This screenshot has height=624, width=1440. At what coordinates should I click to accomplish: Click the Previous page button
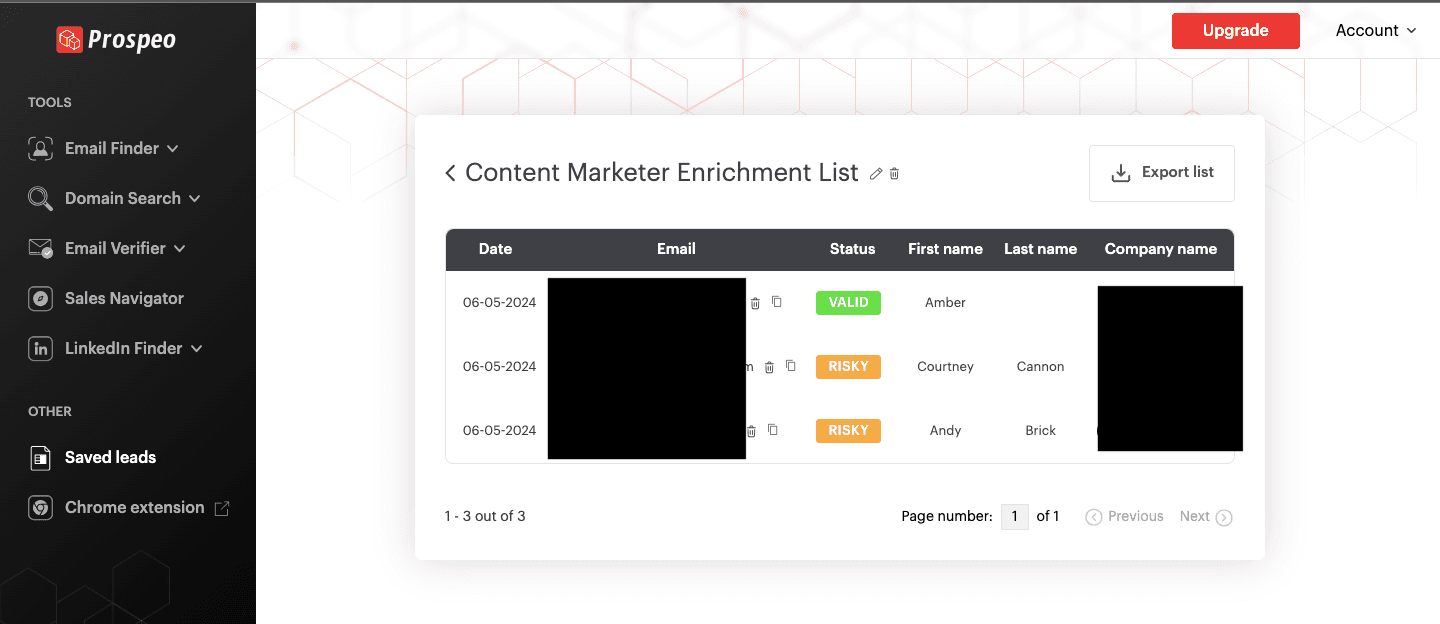[1125, 516]
